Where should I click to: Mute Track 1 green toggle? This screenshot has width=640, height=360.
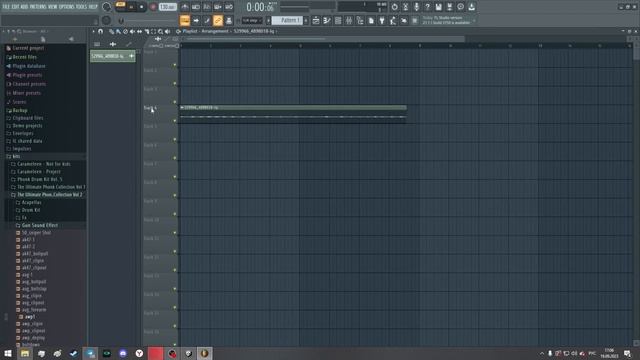(175, 65)
